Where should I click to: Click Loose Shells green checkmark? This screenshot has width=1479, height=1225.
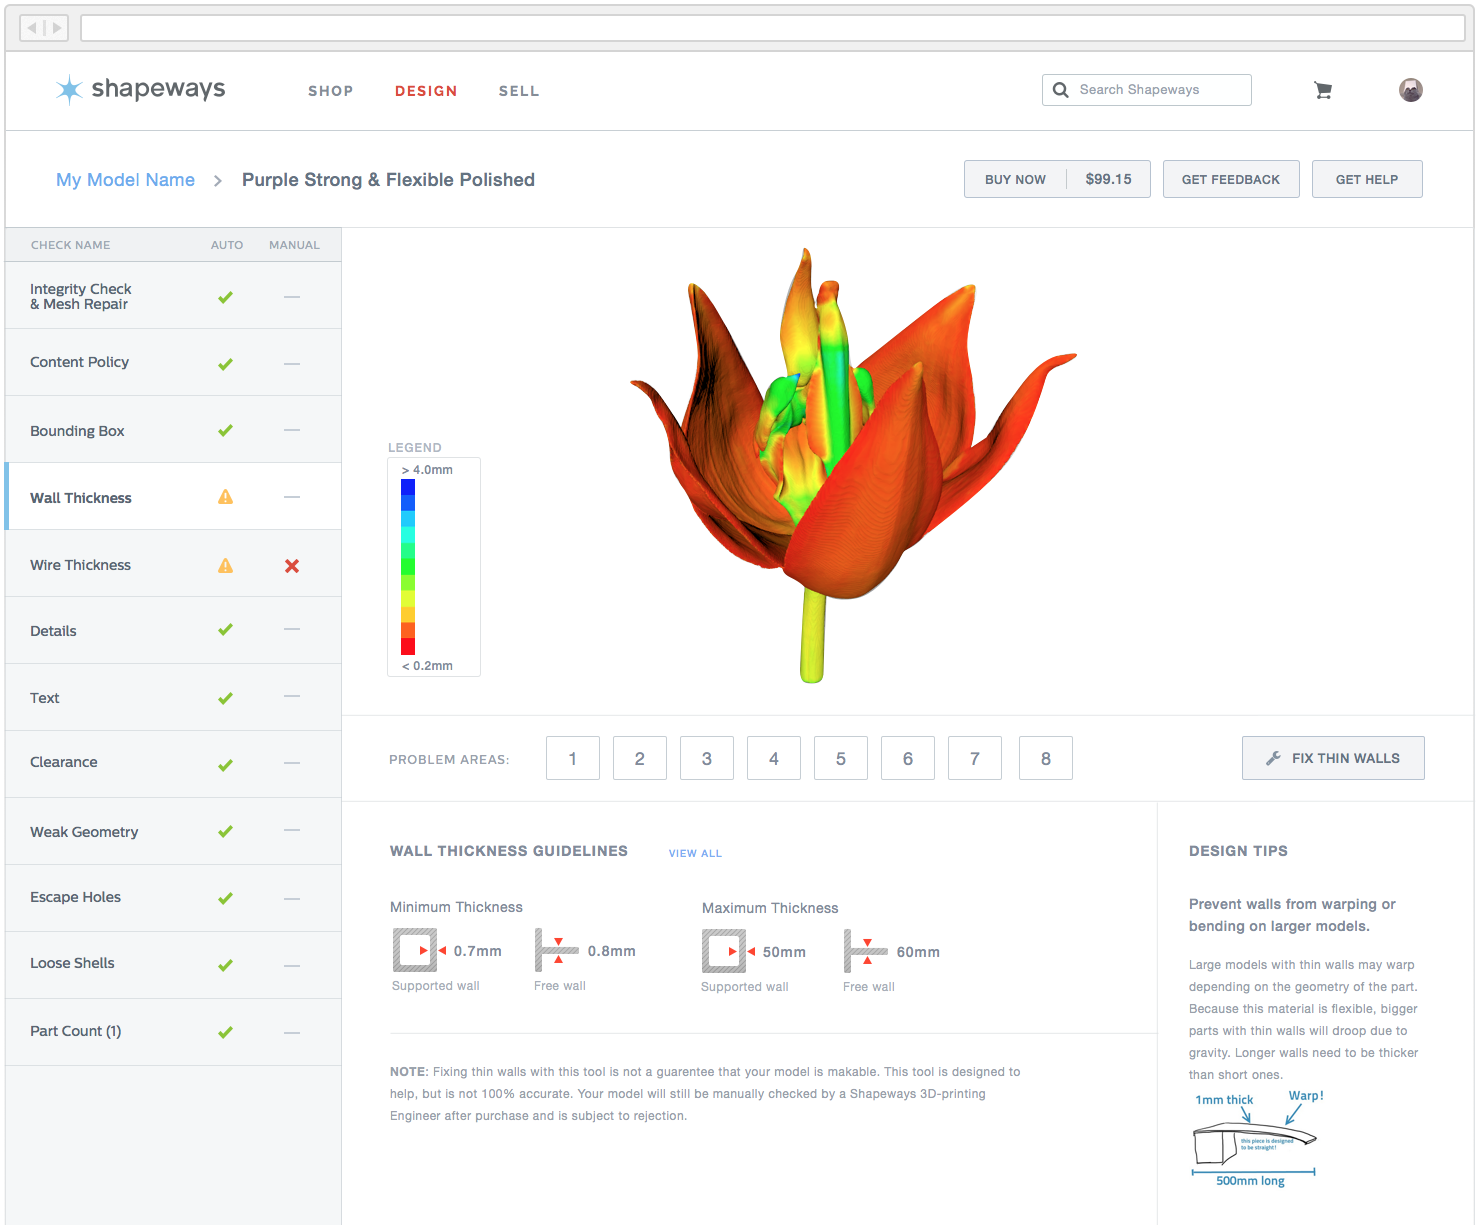(x=226, y=965)
